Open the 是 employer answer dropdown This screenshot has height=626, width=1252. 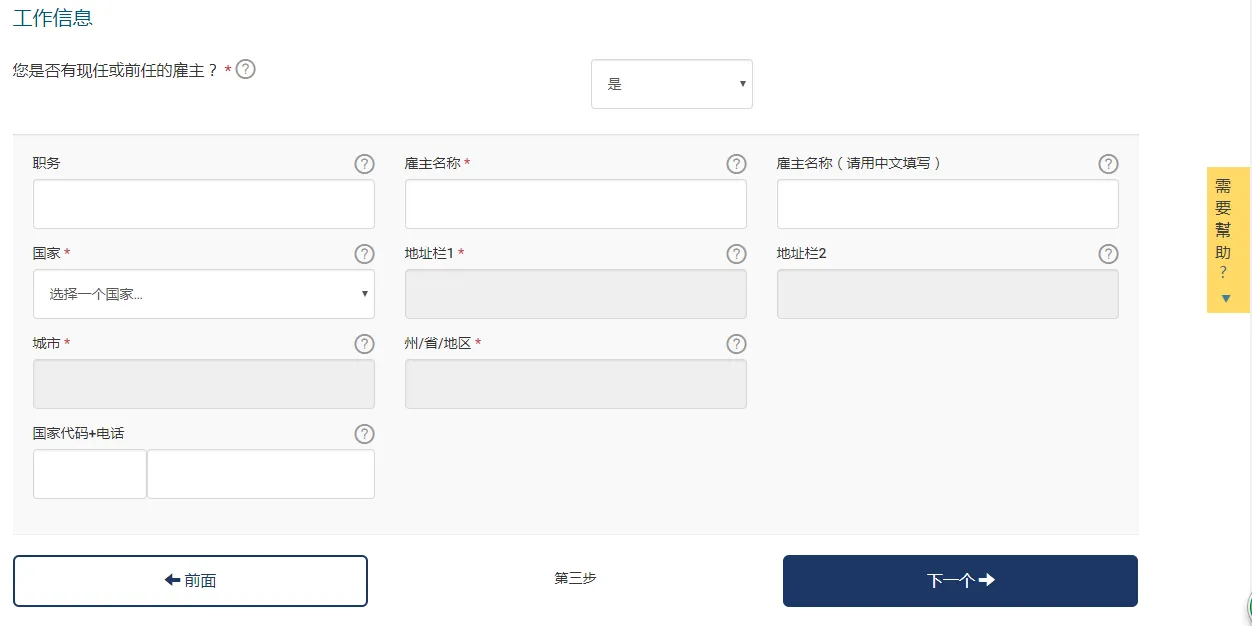click(x=672, y=84)
